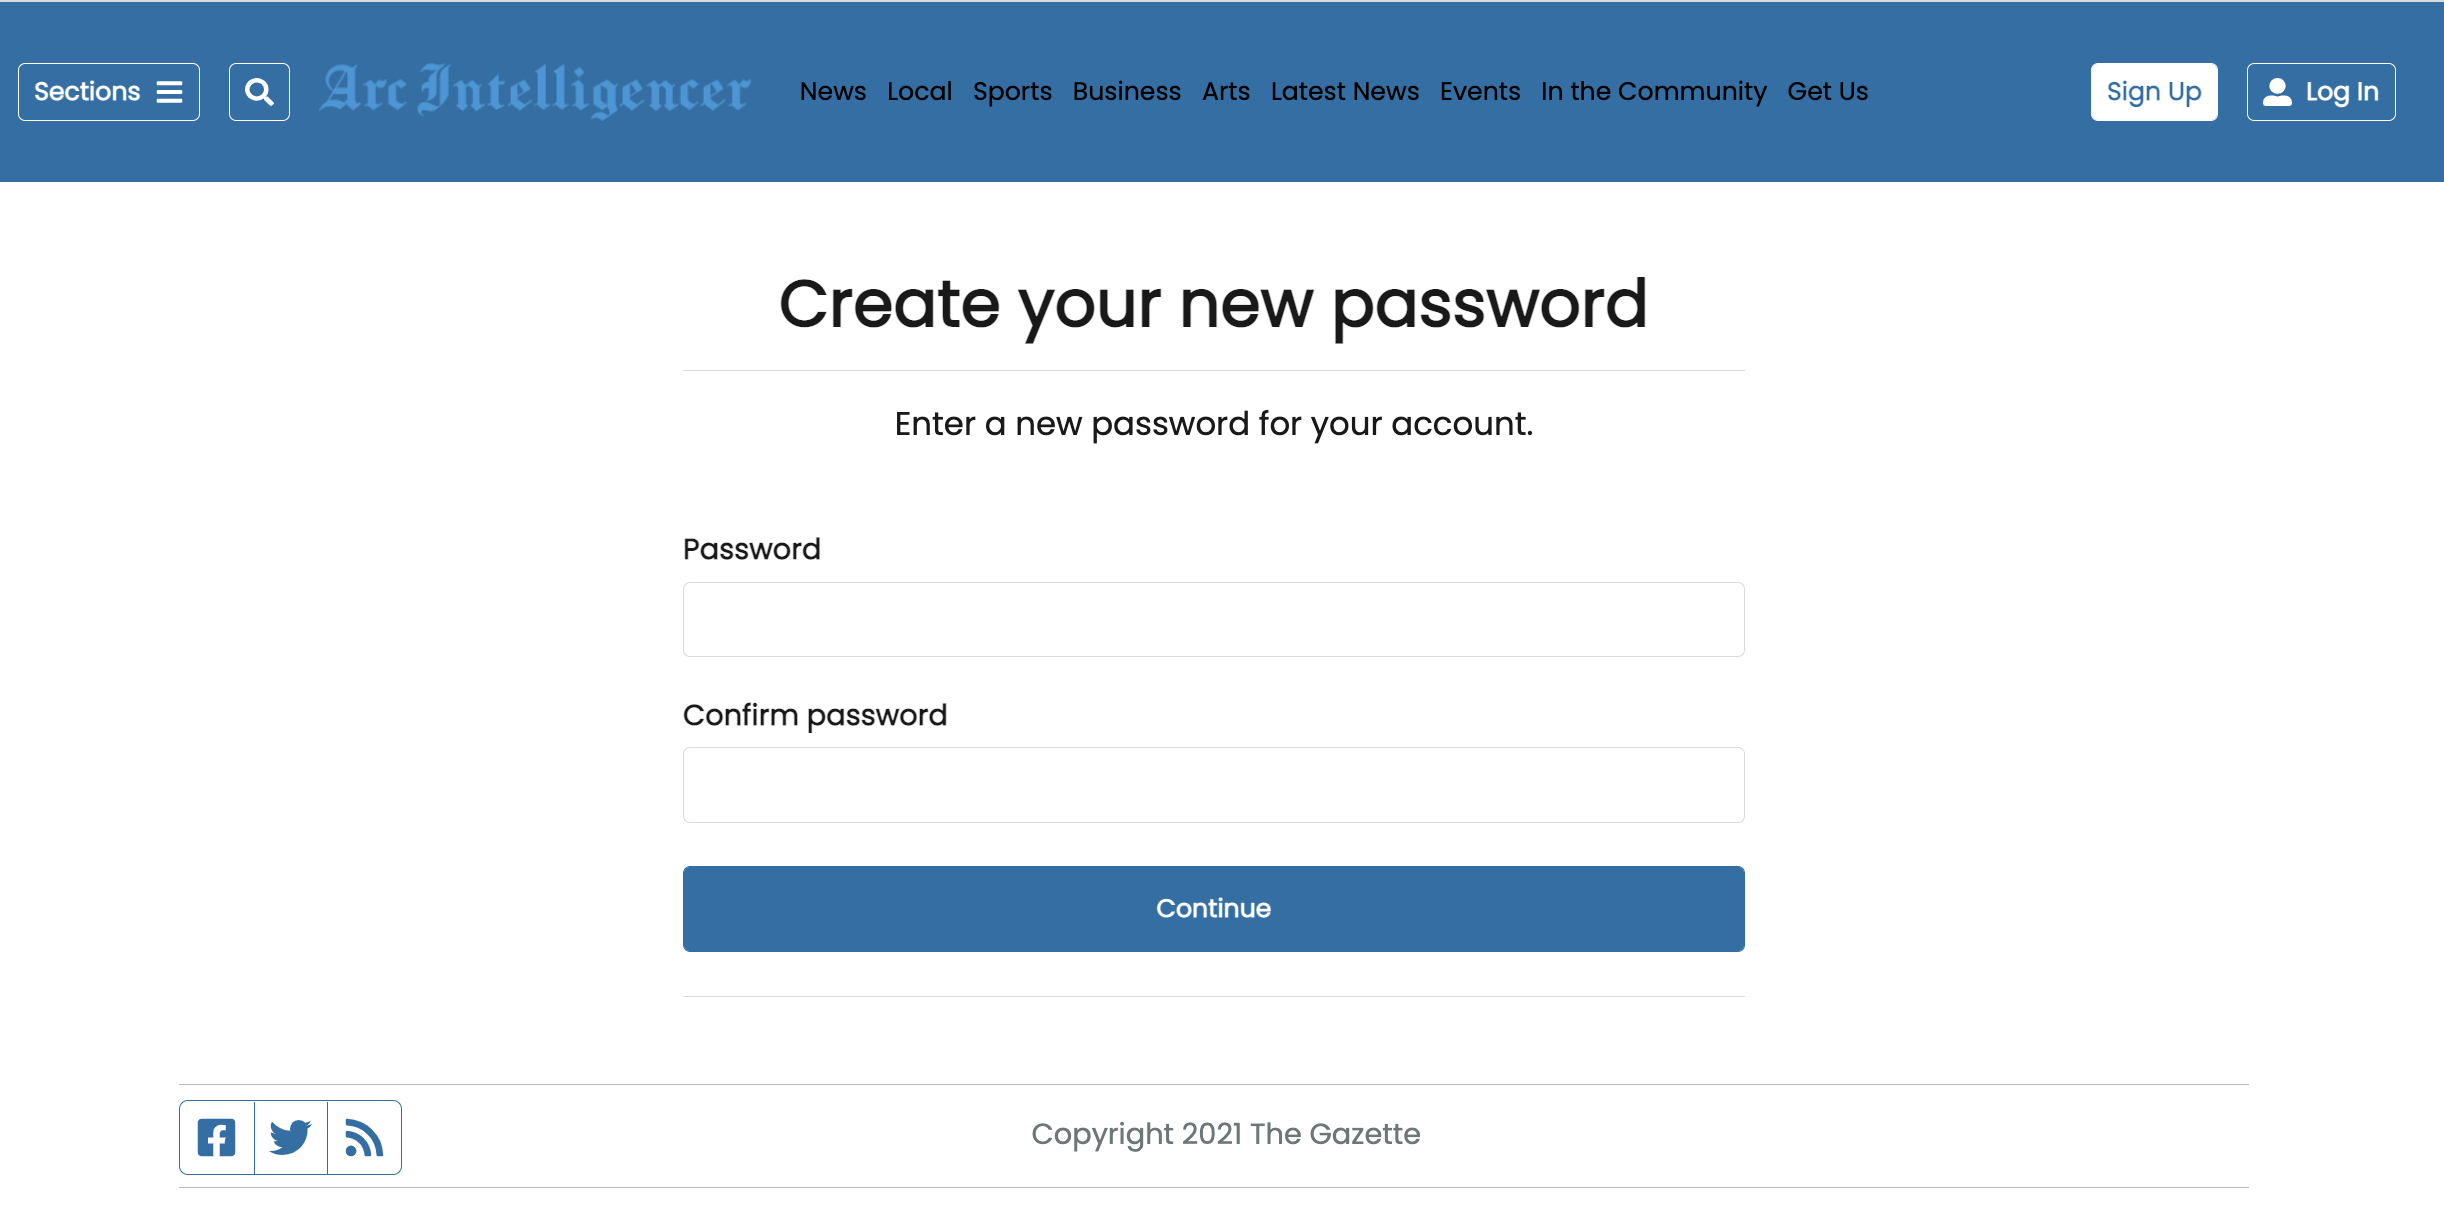This screenshot has width=2444, height=1214.
Task: Focus the Password input field
Action: 1214,619
